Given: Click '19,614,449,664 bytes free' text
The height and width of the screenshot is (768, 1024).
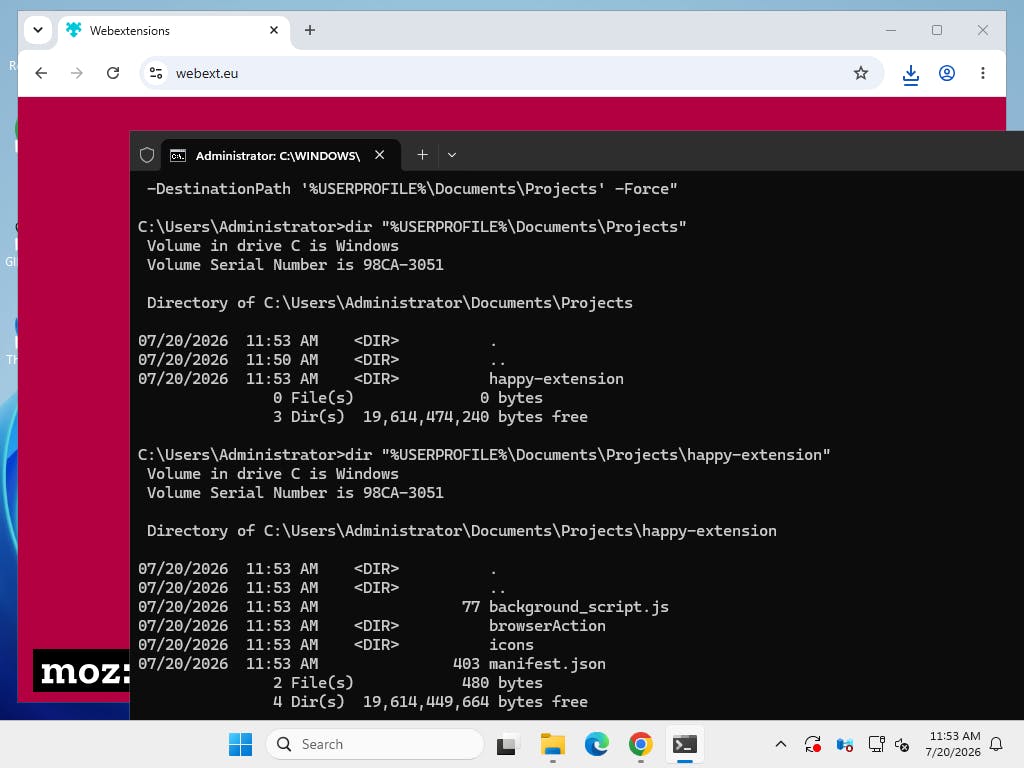Looking at the screenshot, I should [x=475, y=701].
